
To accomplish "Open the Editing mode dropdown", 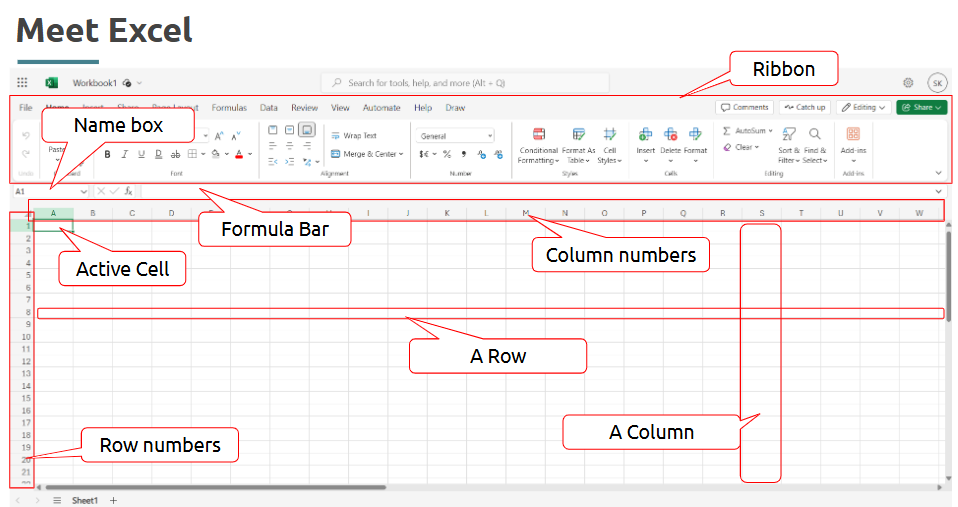I will click(863, 107).
